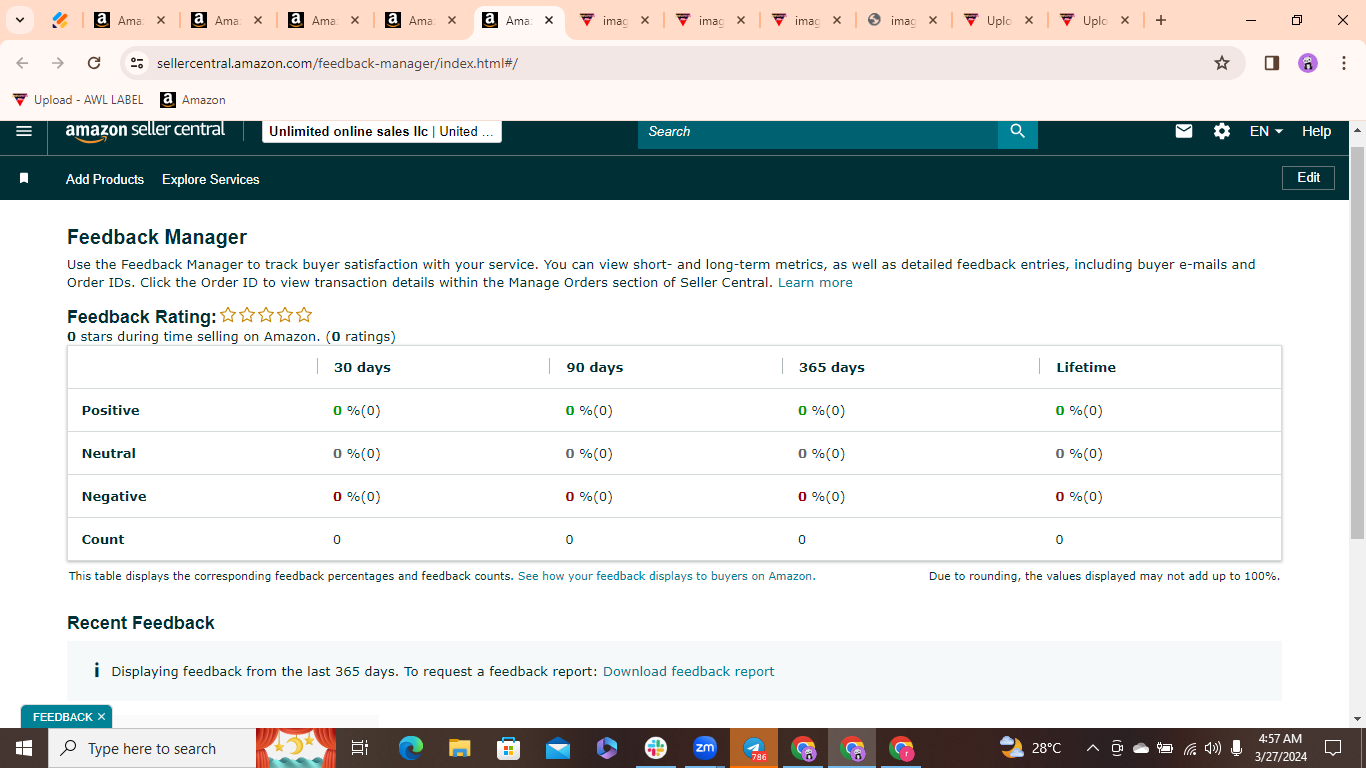
Task: Click the Microsoft Store taskbar icon
Action: coord(509,748)
